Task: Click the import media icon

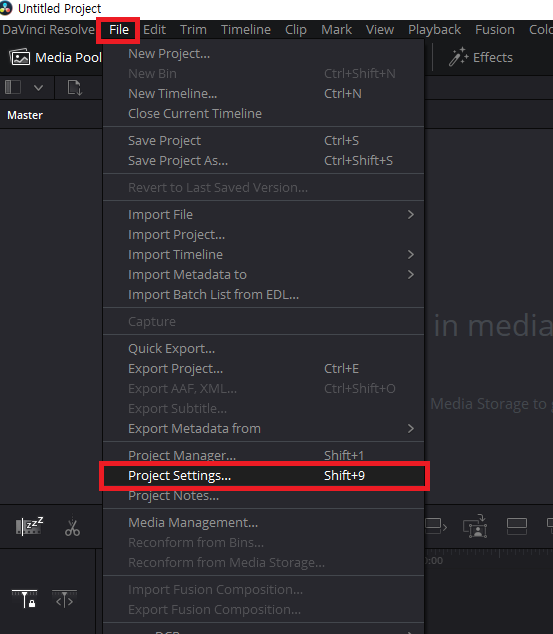Action: point(75,87)
